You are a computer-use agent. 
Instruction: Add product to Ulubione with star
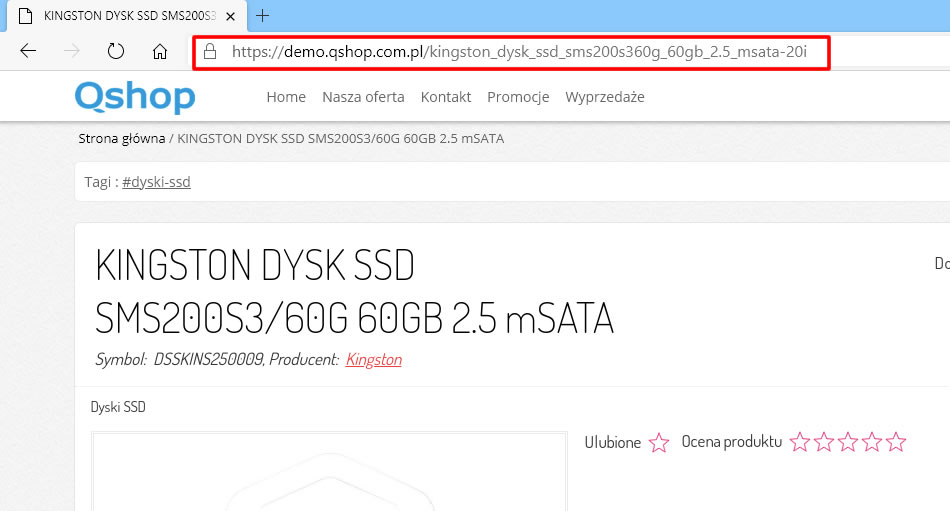tap(659, 443)
